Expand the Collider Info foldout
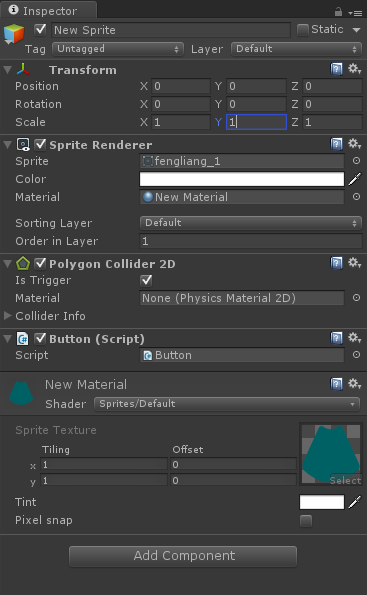This screenshot has height=595, width=367. point(7,315)
